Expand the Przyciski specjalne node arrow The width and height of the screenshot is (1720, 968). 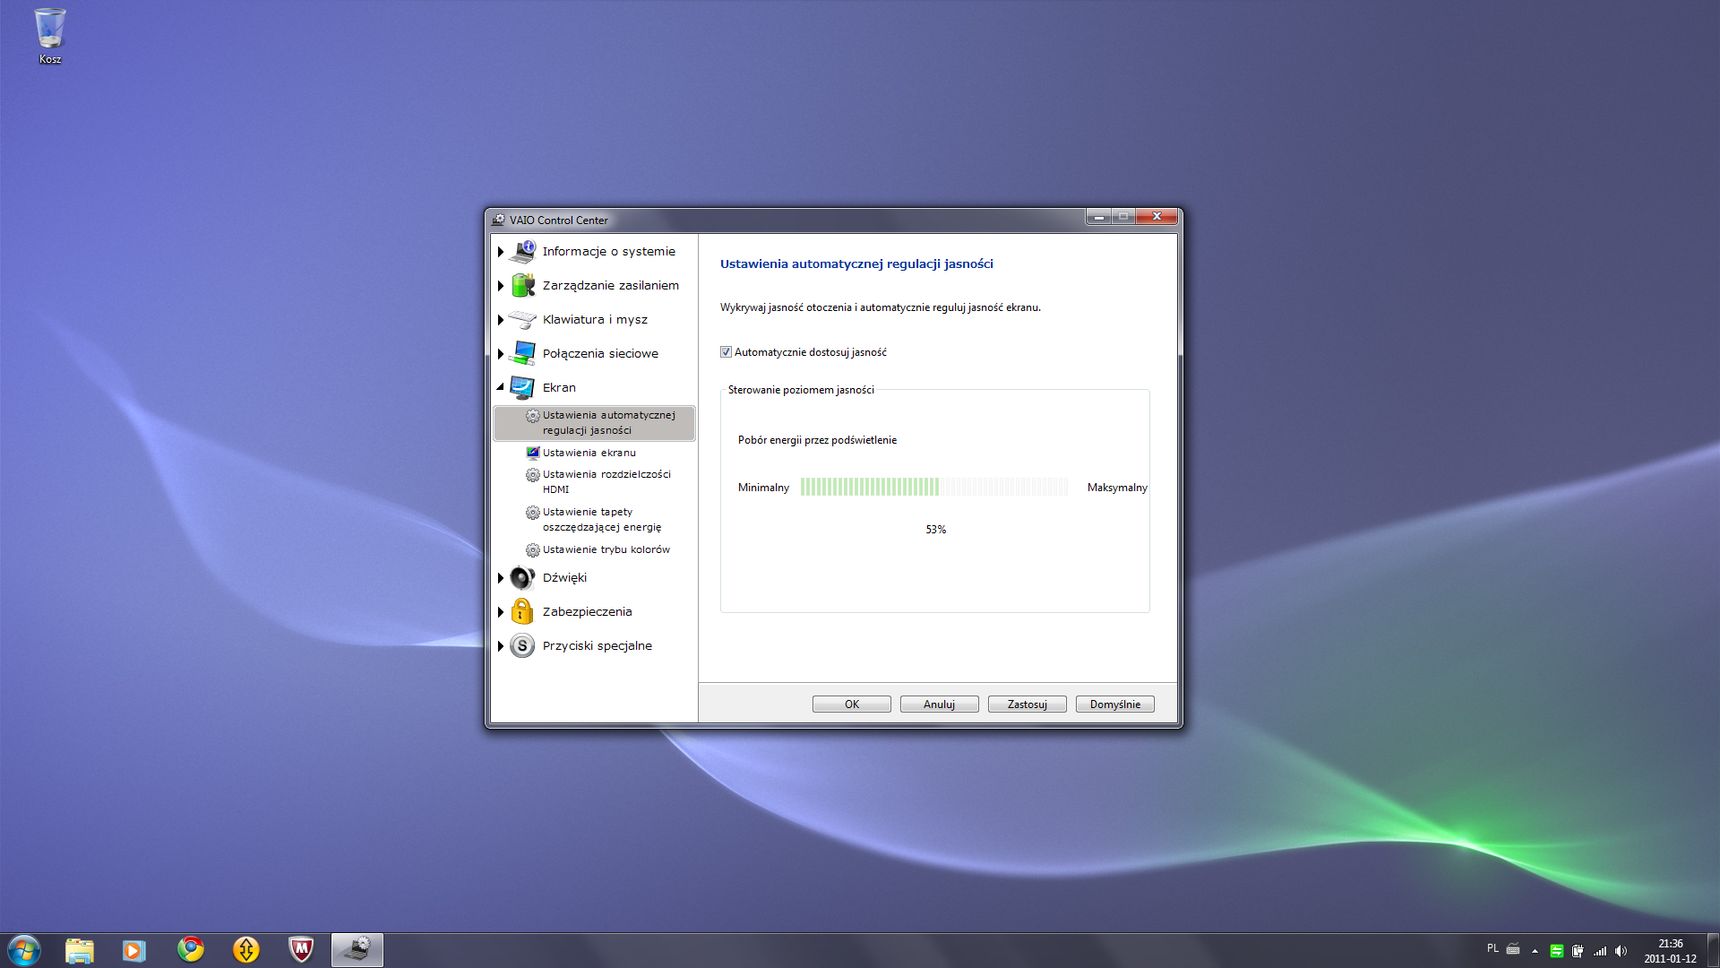tap(501, 646)
